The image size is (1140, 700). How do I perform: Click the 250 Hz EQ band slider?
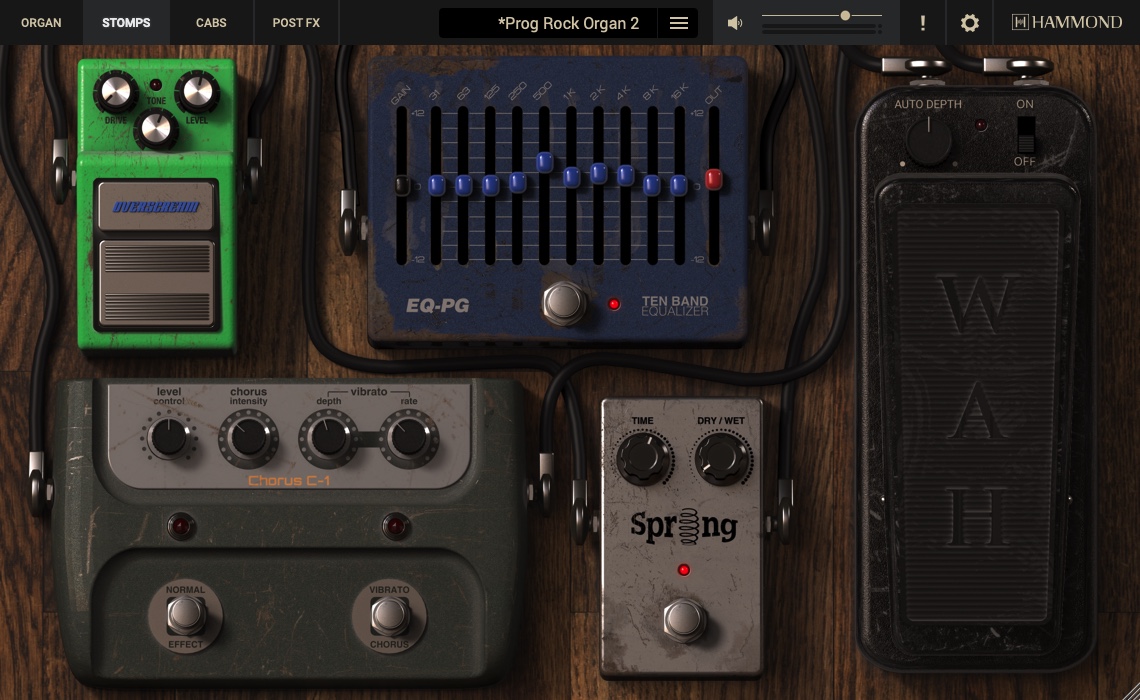click(518, 182)
